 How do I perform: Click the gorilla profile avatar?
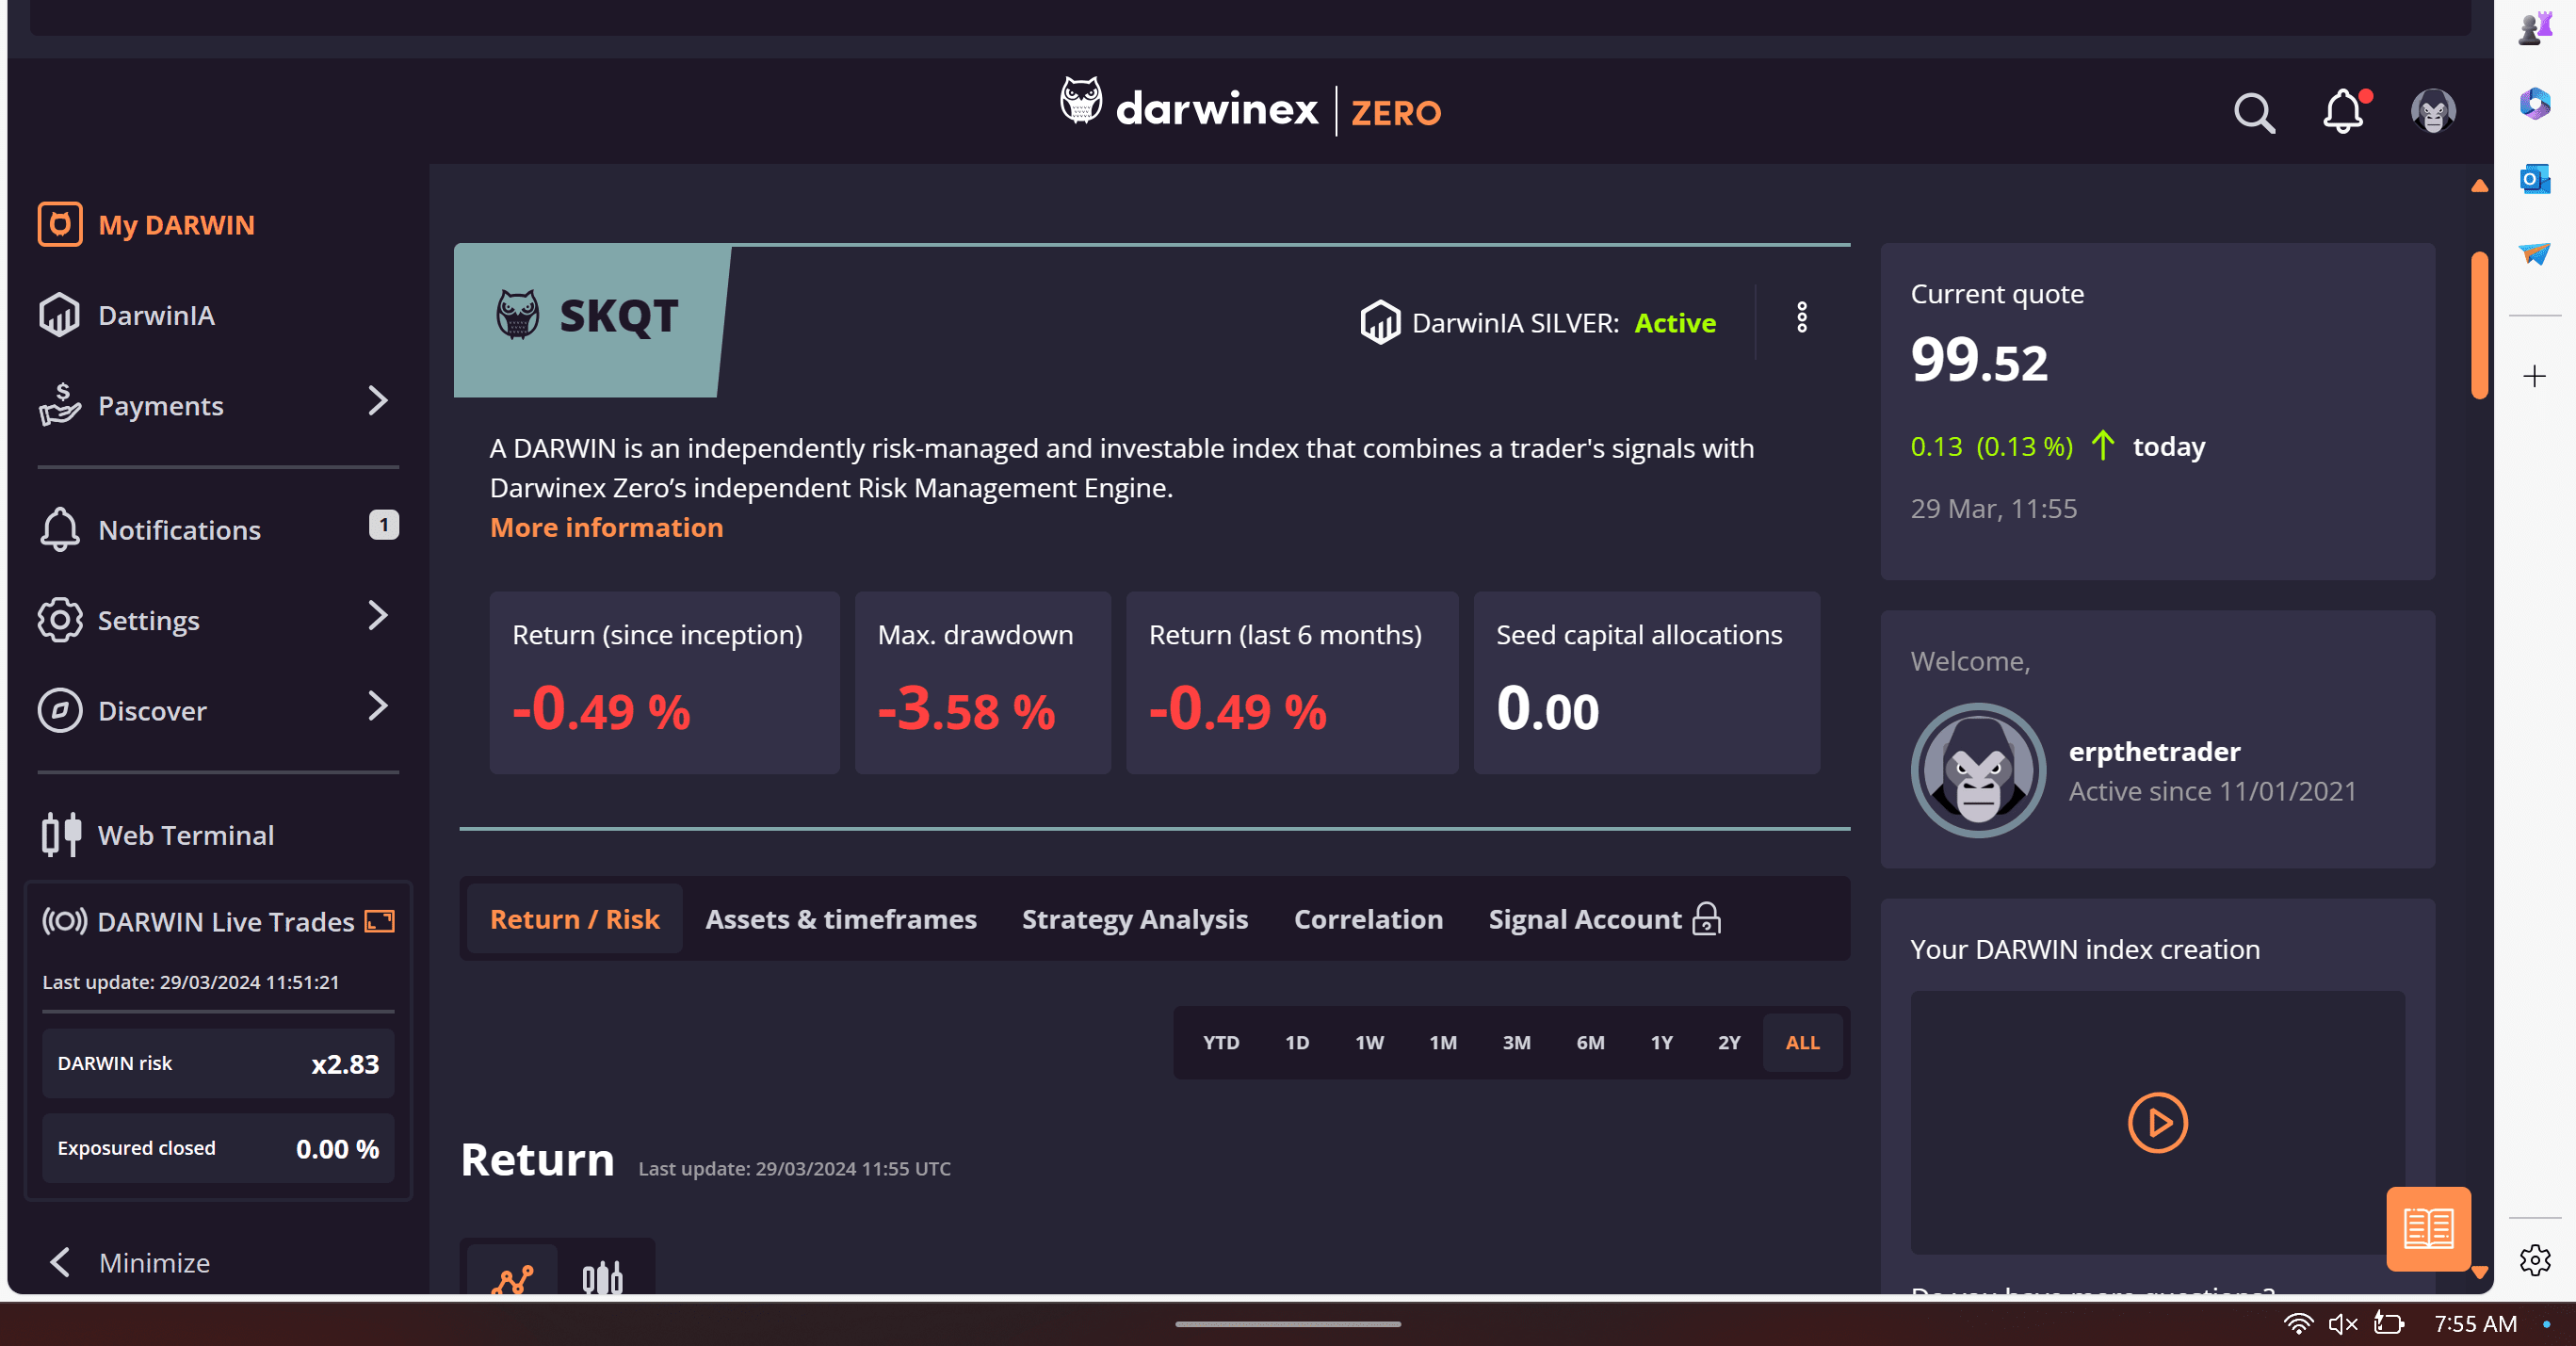coord(2433,111)
